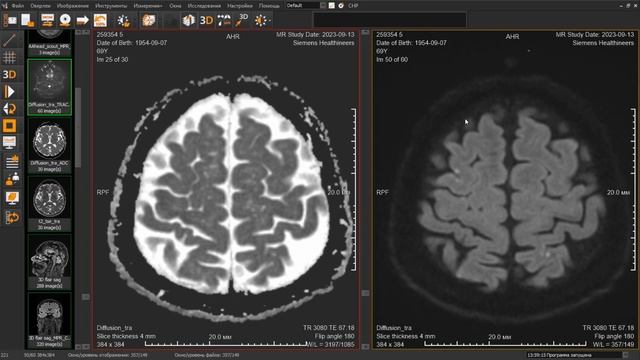This screenshot has width=640, height=360.
Task: Click the left ADC brain image viewer
Action: click(226, 190)
